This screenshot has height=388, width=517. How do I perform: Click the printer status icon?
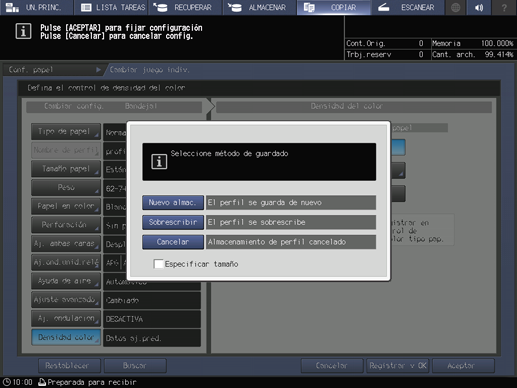(x=42, y=382)
